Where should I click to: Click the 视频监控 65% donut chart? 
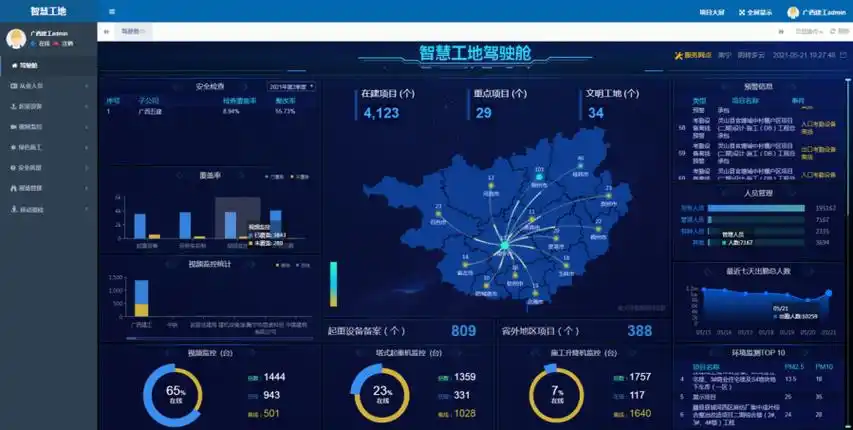click(x=174, y=395)
